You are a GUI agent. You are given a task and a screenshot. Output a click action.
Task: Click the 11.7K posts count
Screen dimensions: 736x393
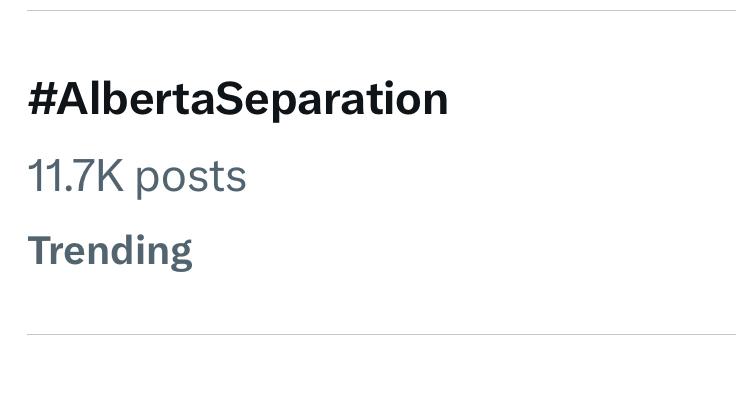[137, 177]
